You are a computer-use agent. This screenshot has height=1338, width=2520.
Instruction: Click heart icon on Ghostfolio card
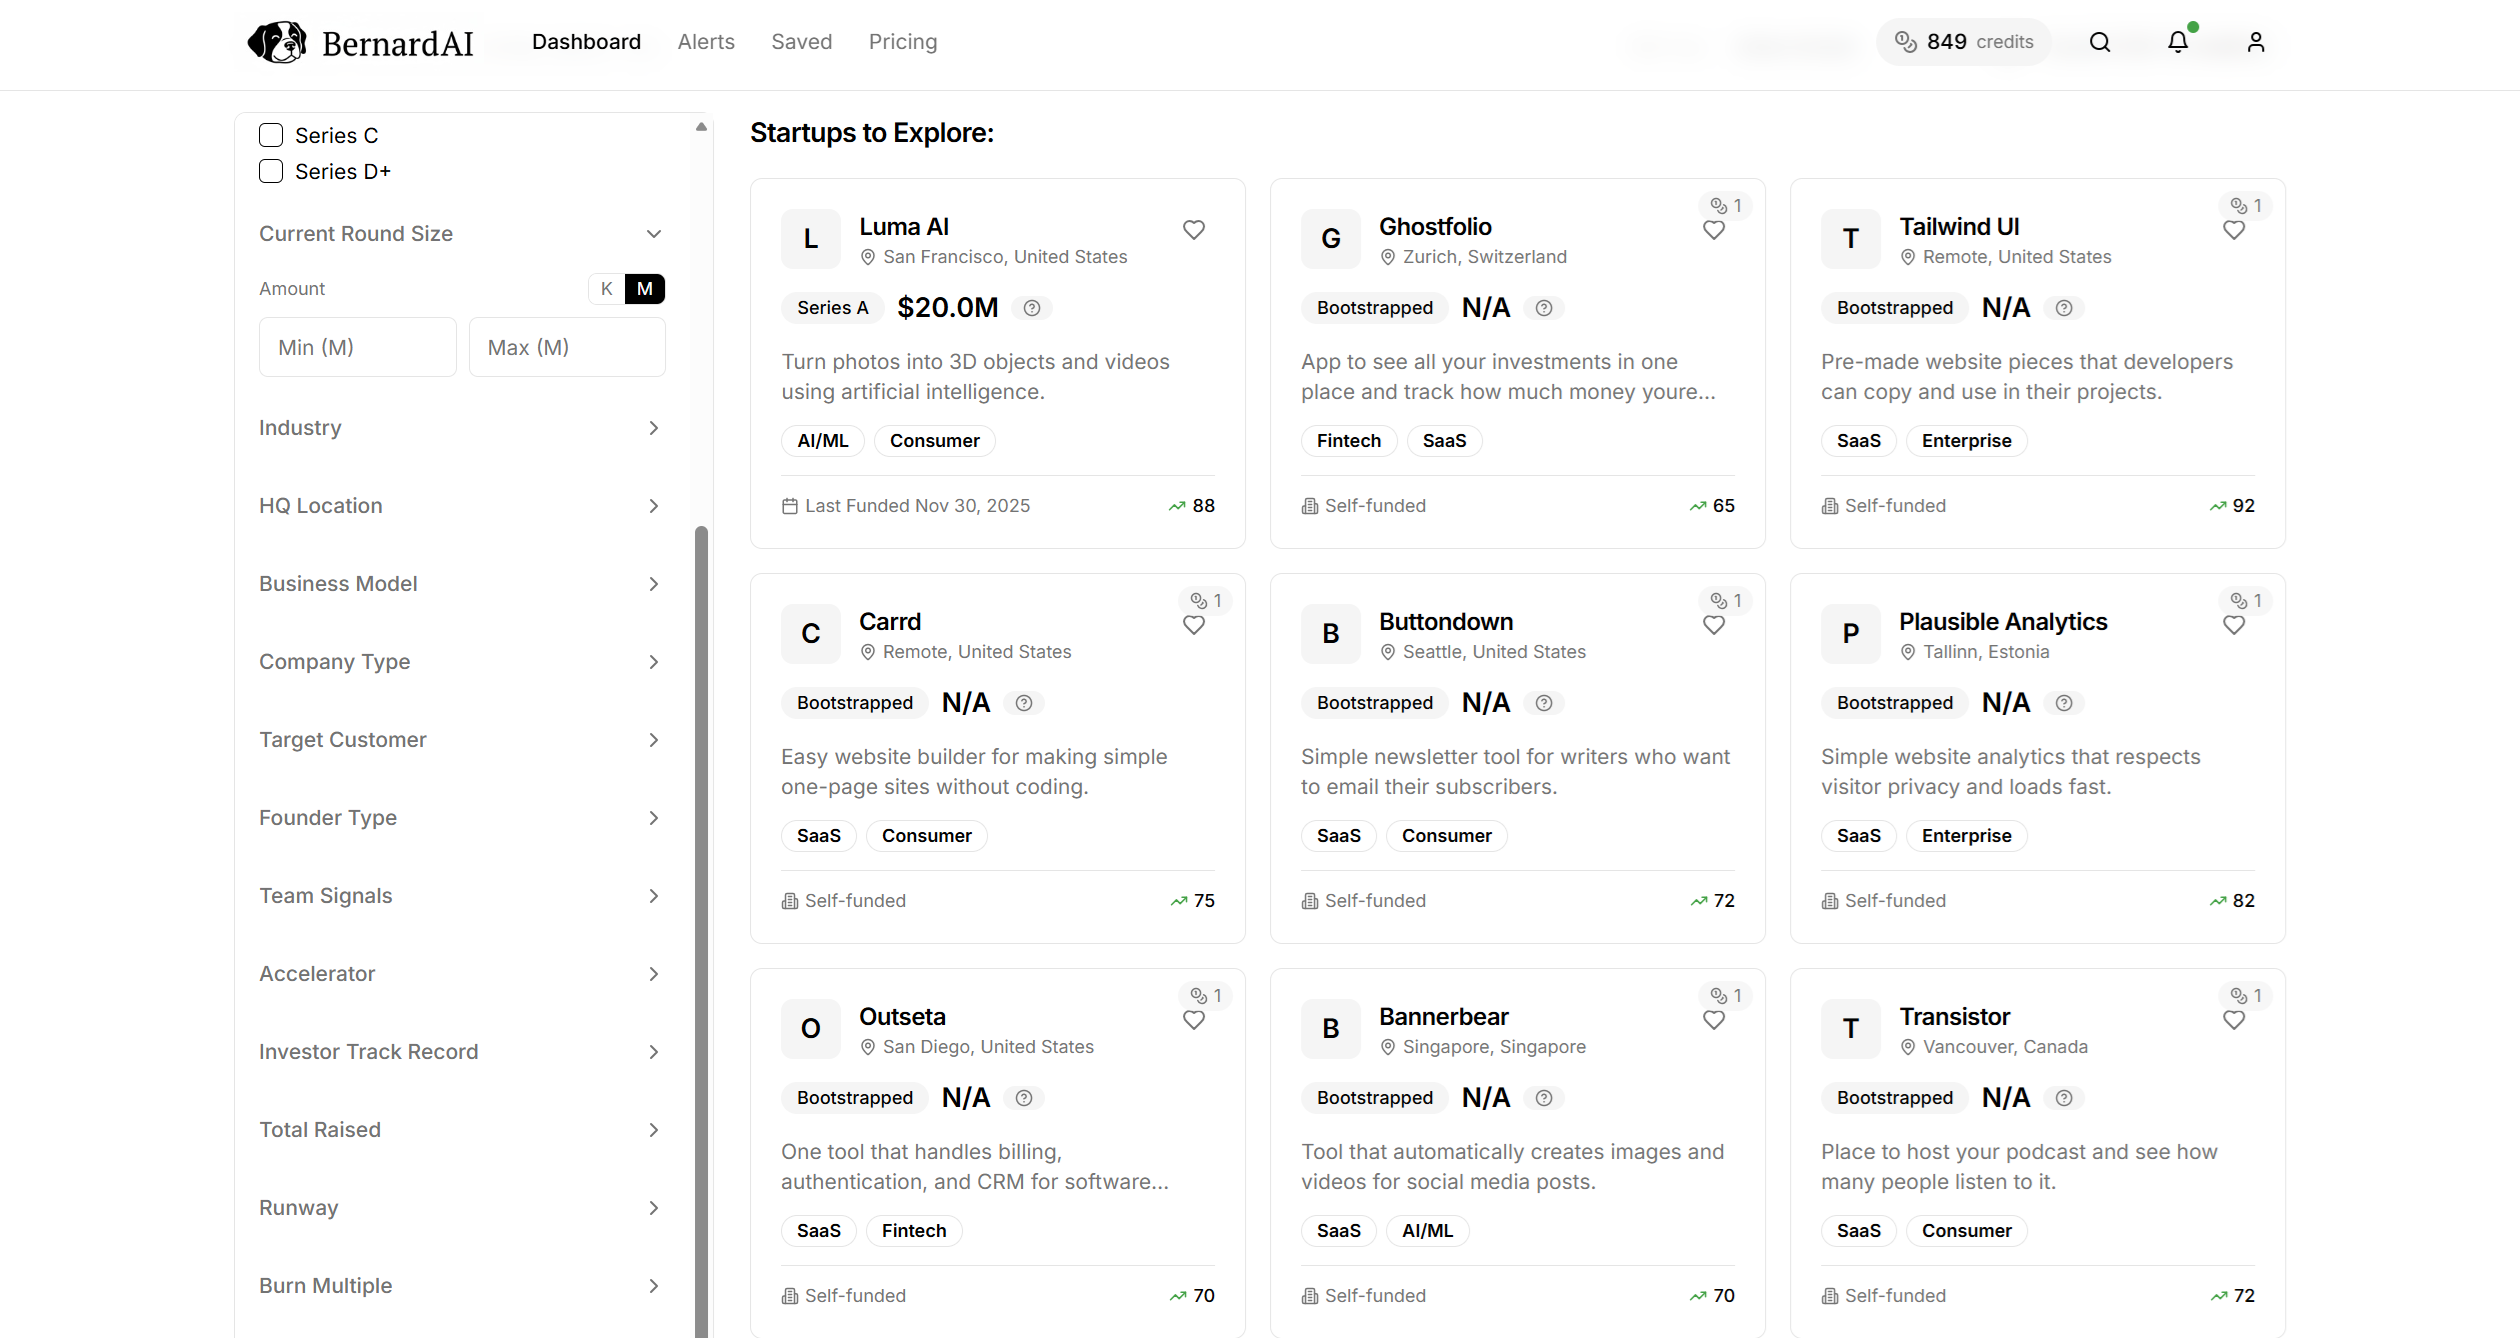pyautogui.click(x=1713, y=230)
